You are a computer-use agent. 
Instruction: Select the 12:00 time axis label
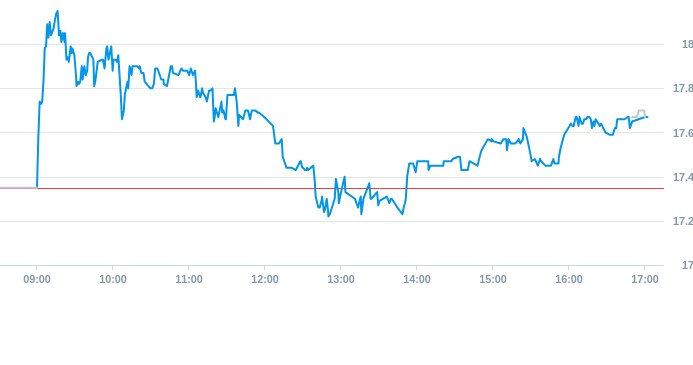[265, 280]
